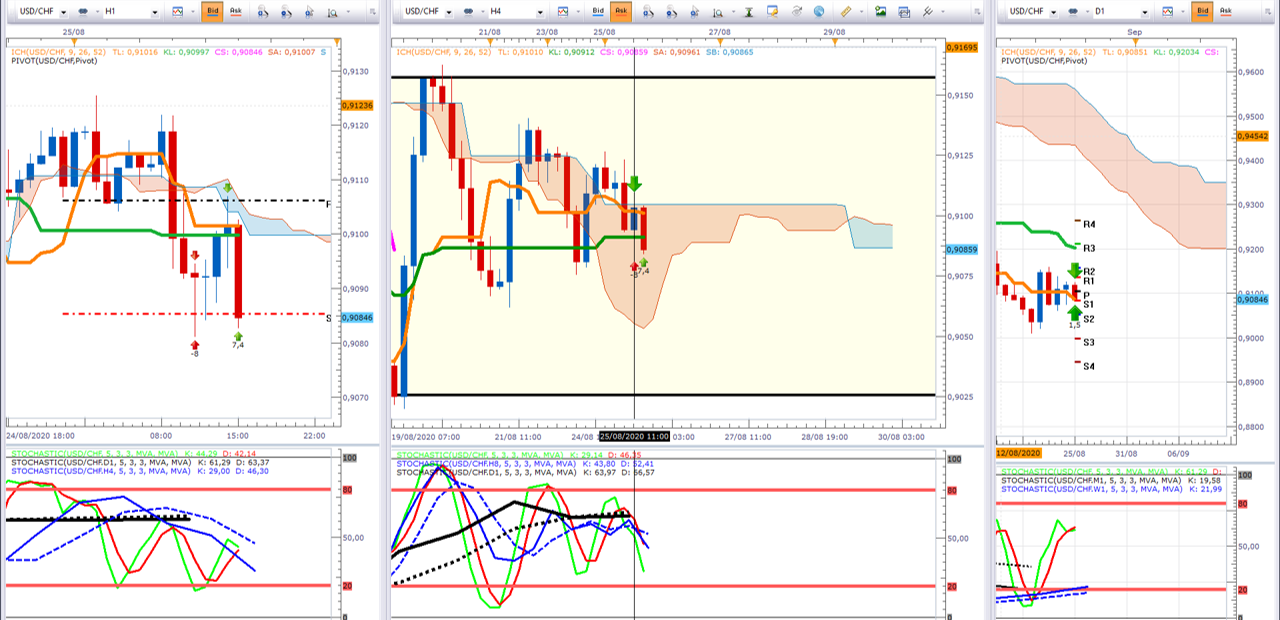Click the chart link icon on H1 chart
1280x620 pixels.
pos(84,11)
